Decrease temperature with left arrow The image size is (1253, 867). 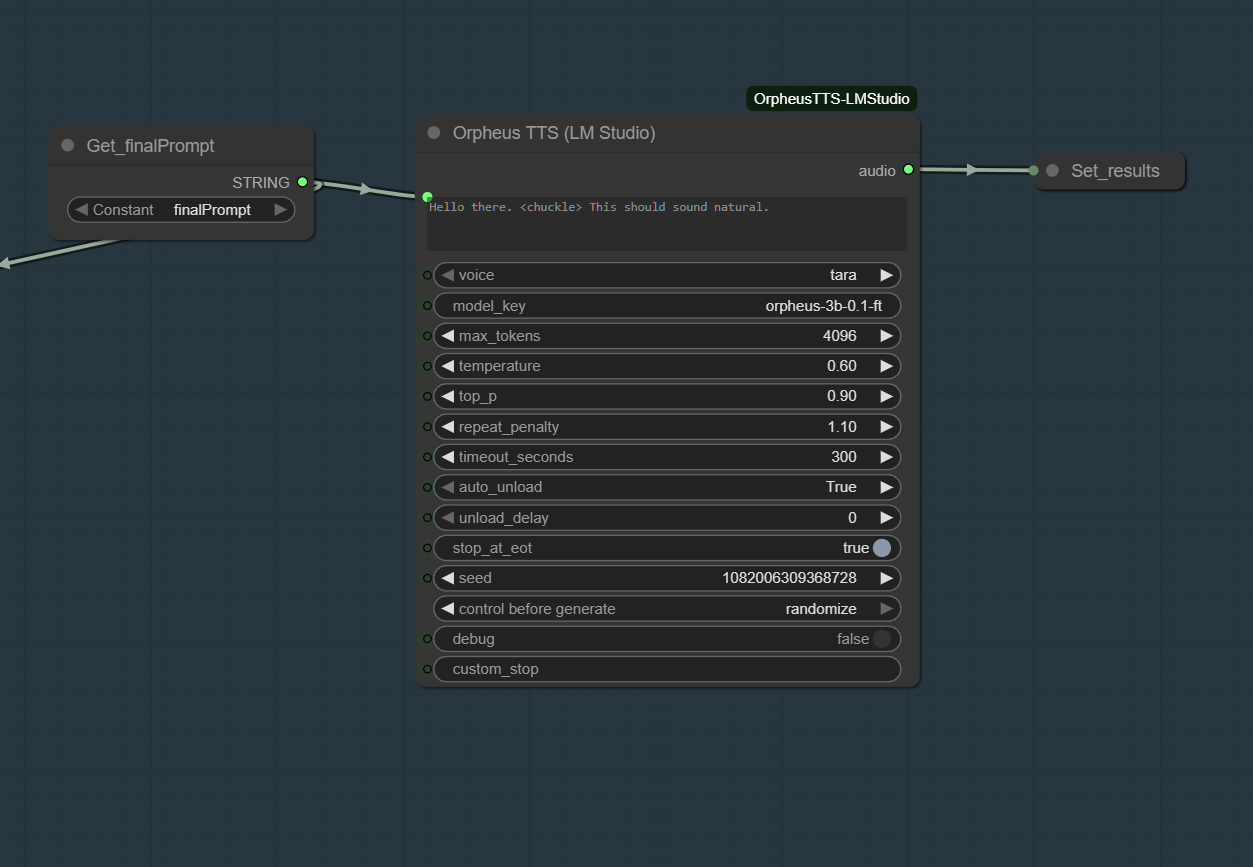pos(447,366)
